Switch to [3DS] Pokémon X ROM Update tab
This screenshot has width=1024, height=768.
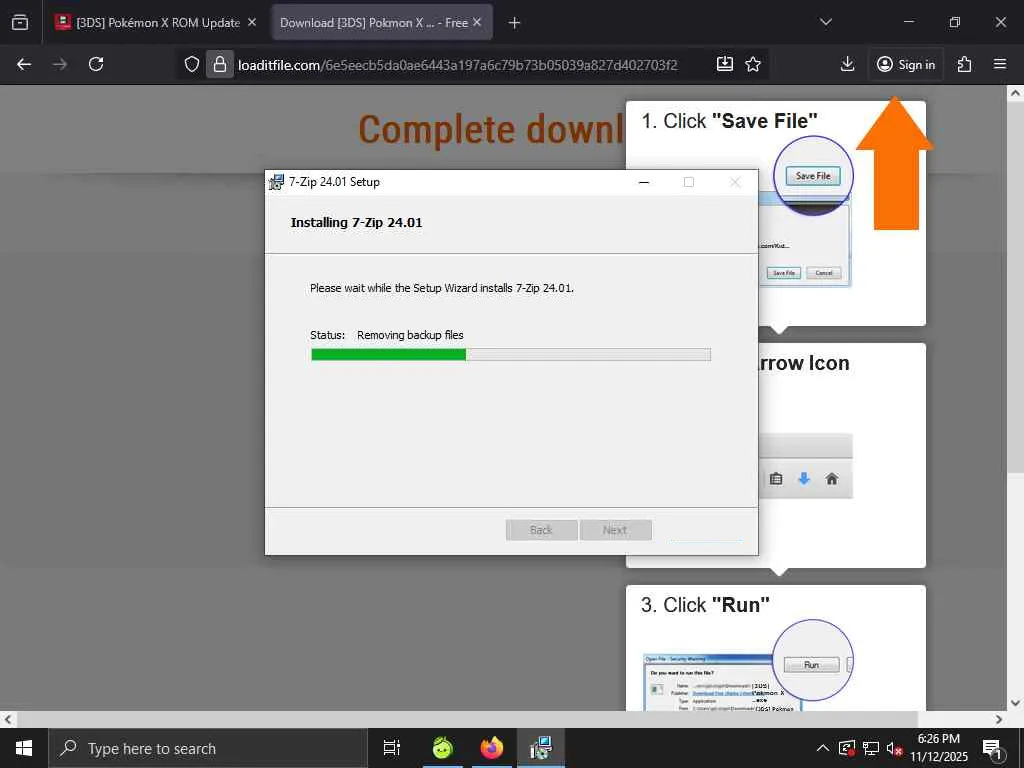point(157,22)
